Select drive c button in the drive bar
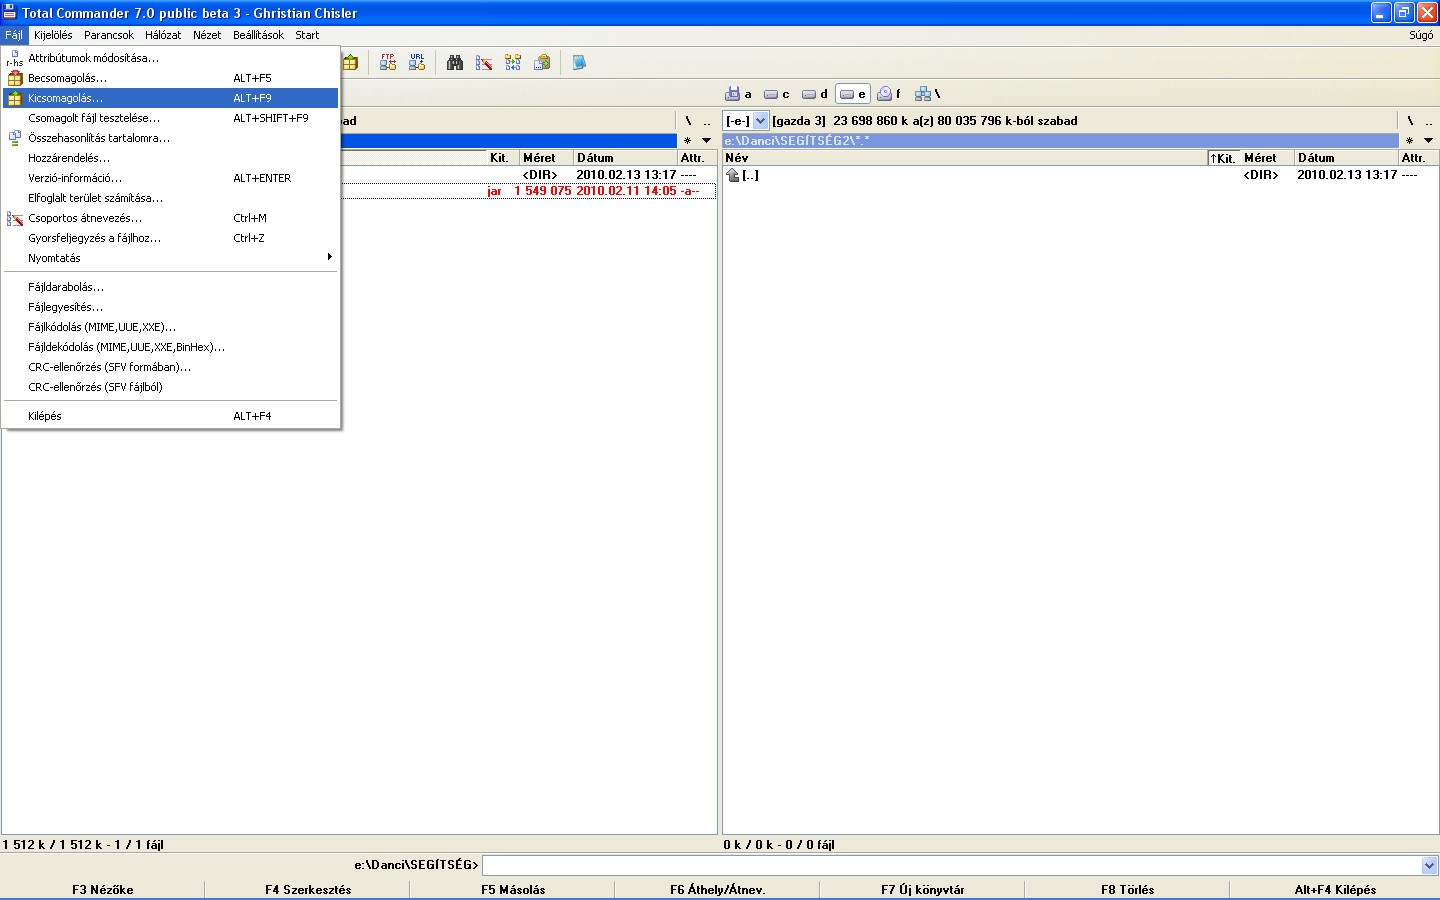This screenshot has width=1440, height=900. (776, 94)
